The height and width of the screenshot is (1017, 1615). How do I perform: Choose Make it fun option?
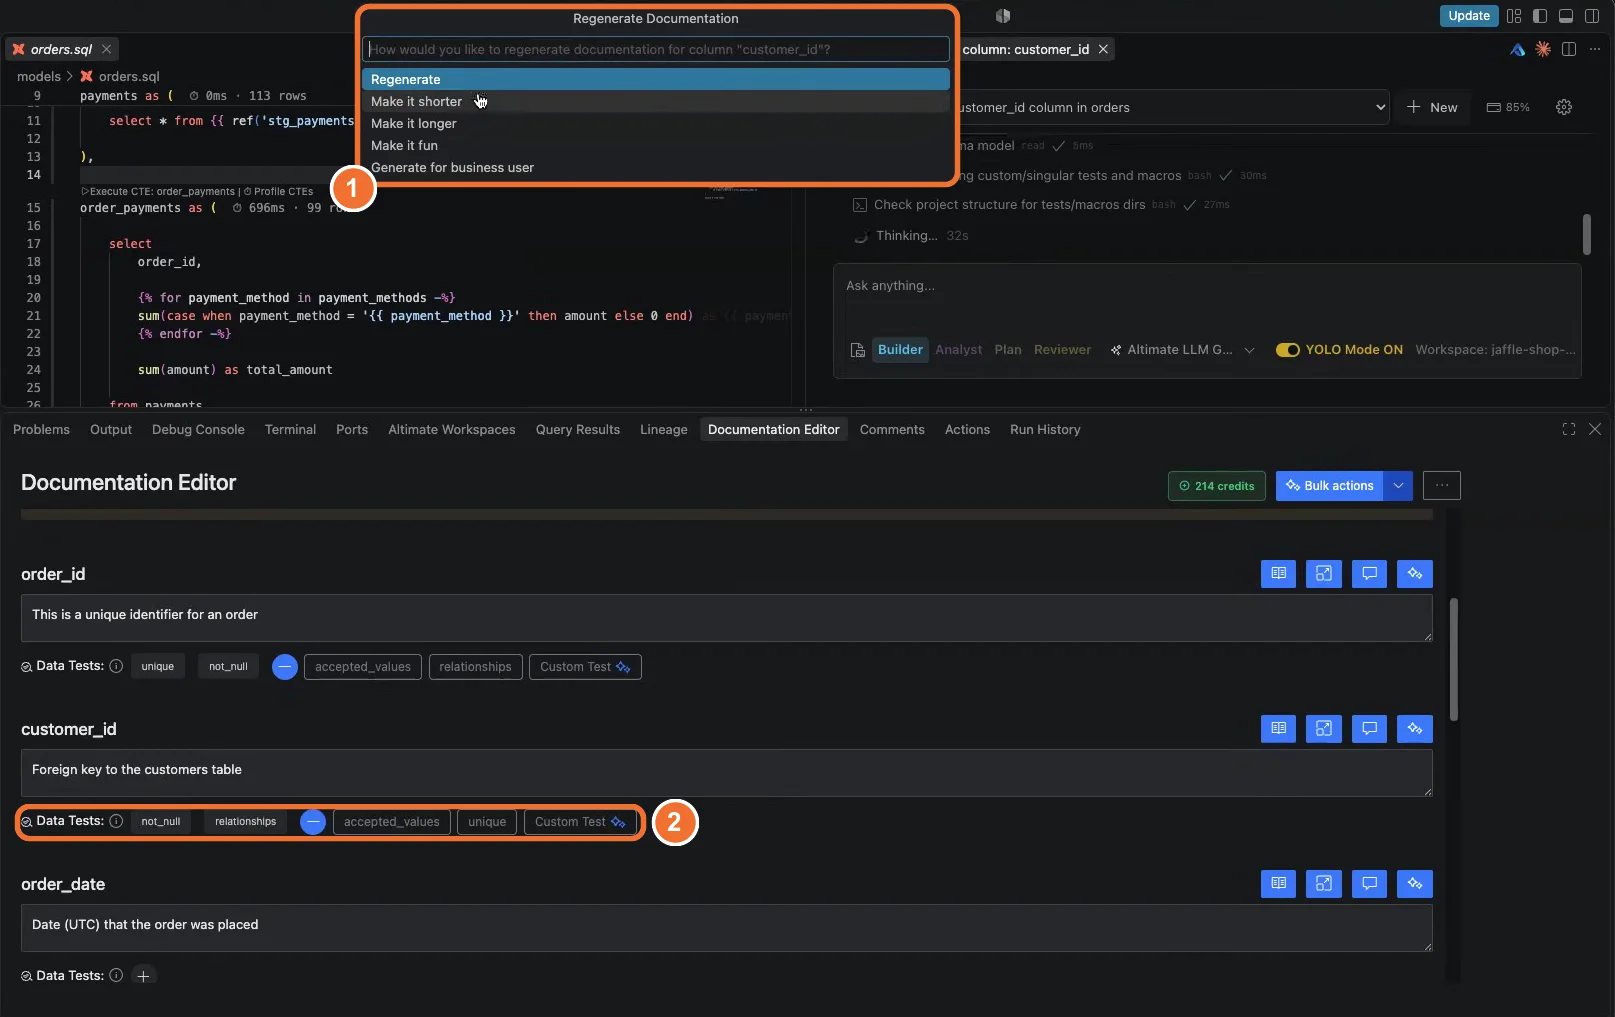655,145
